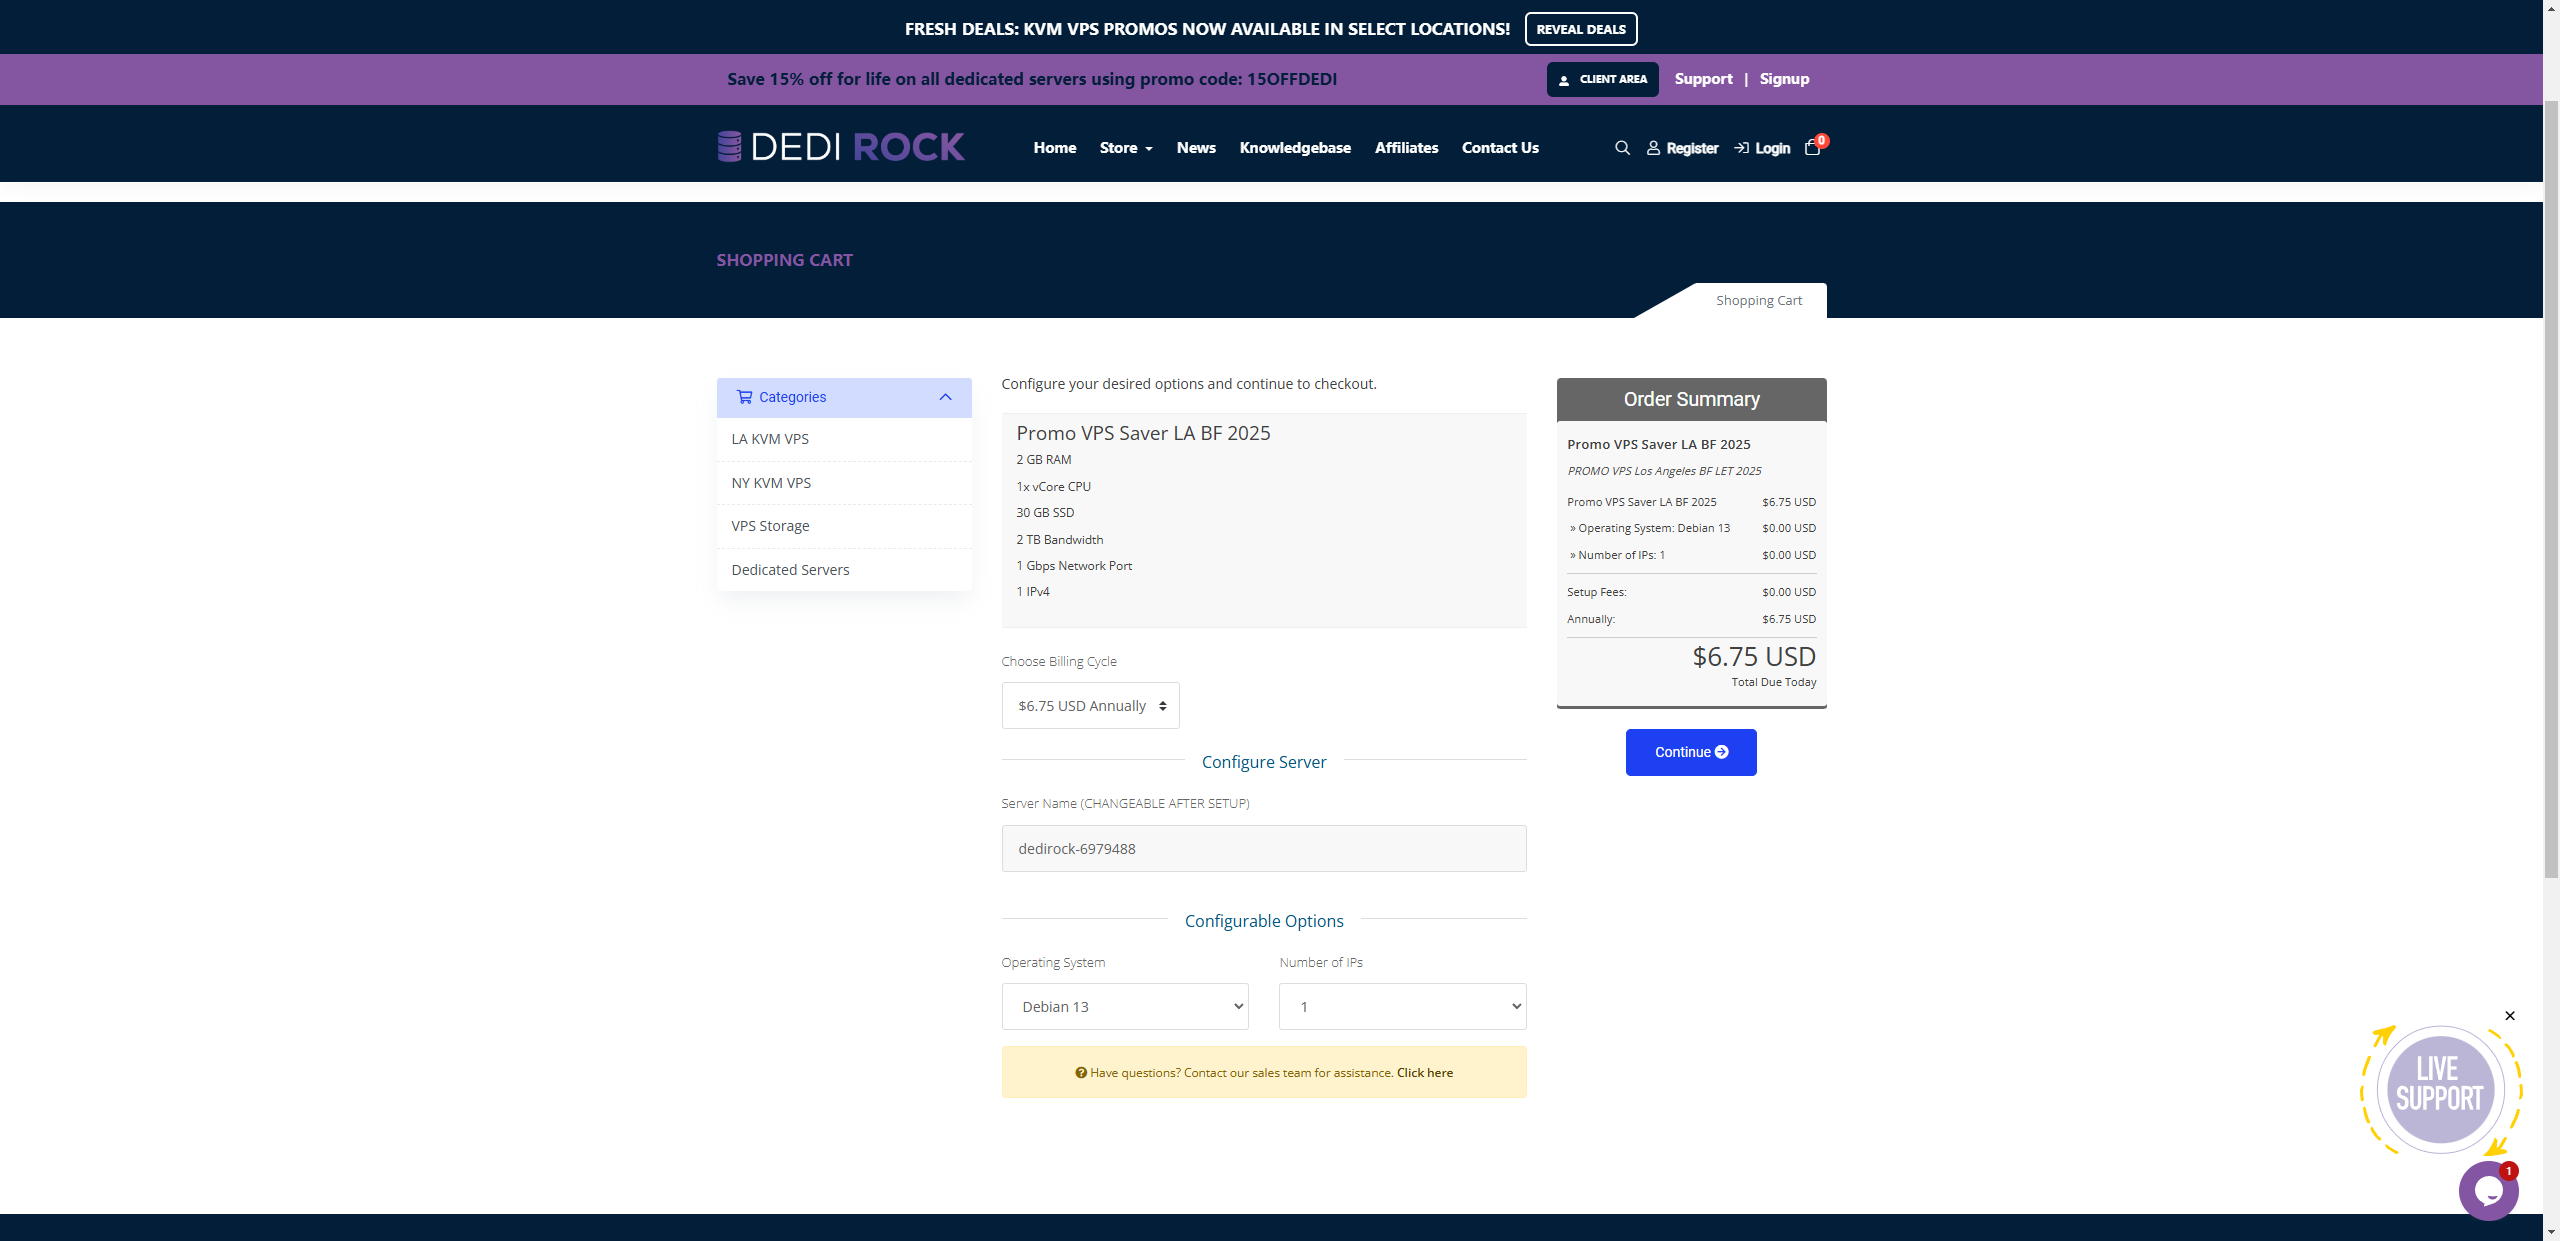Select Dedicated Servers category
This screenshot has height=1241, width=2560.
click(x=790, y=570)
